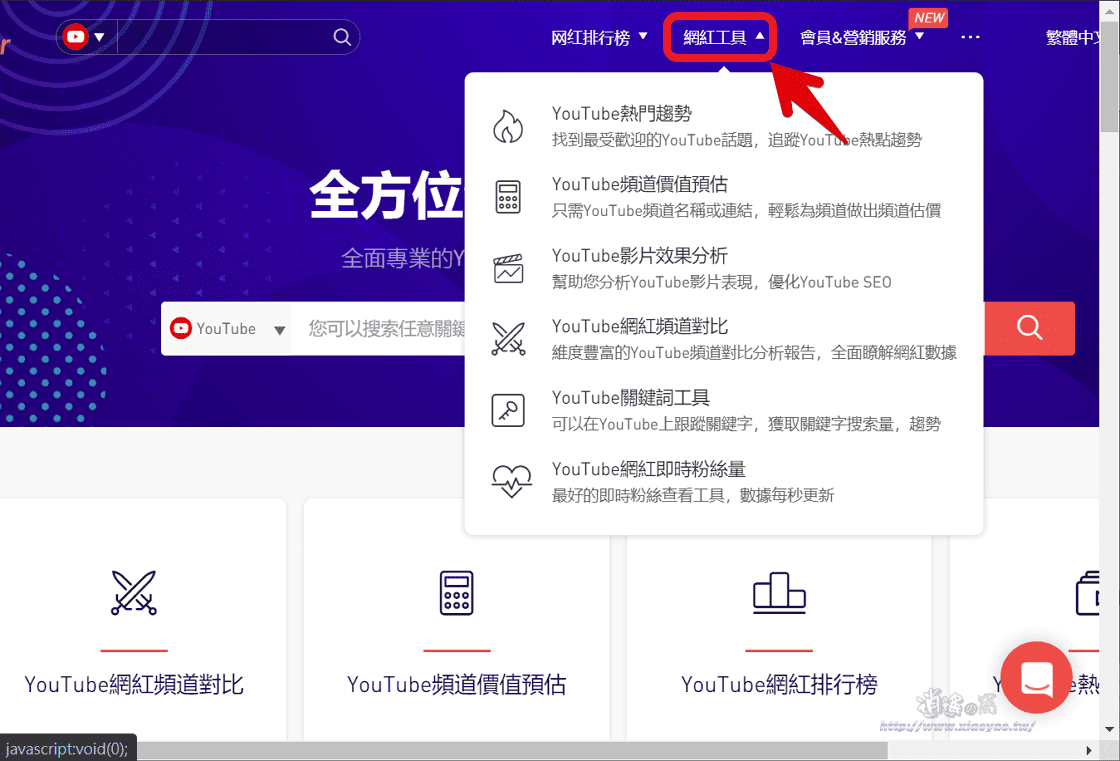Screen dimensions: 1120x761
Task: Expand the 网红排行榜 menu
Action: tap(599, 37)
